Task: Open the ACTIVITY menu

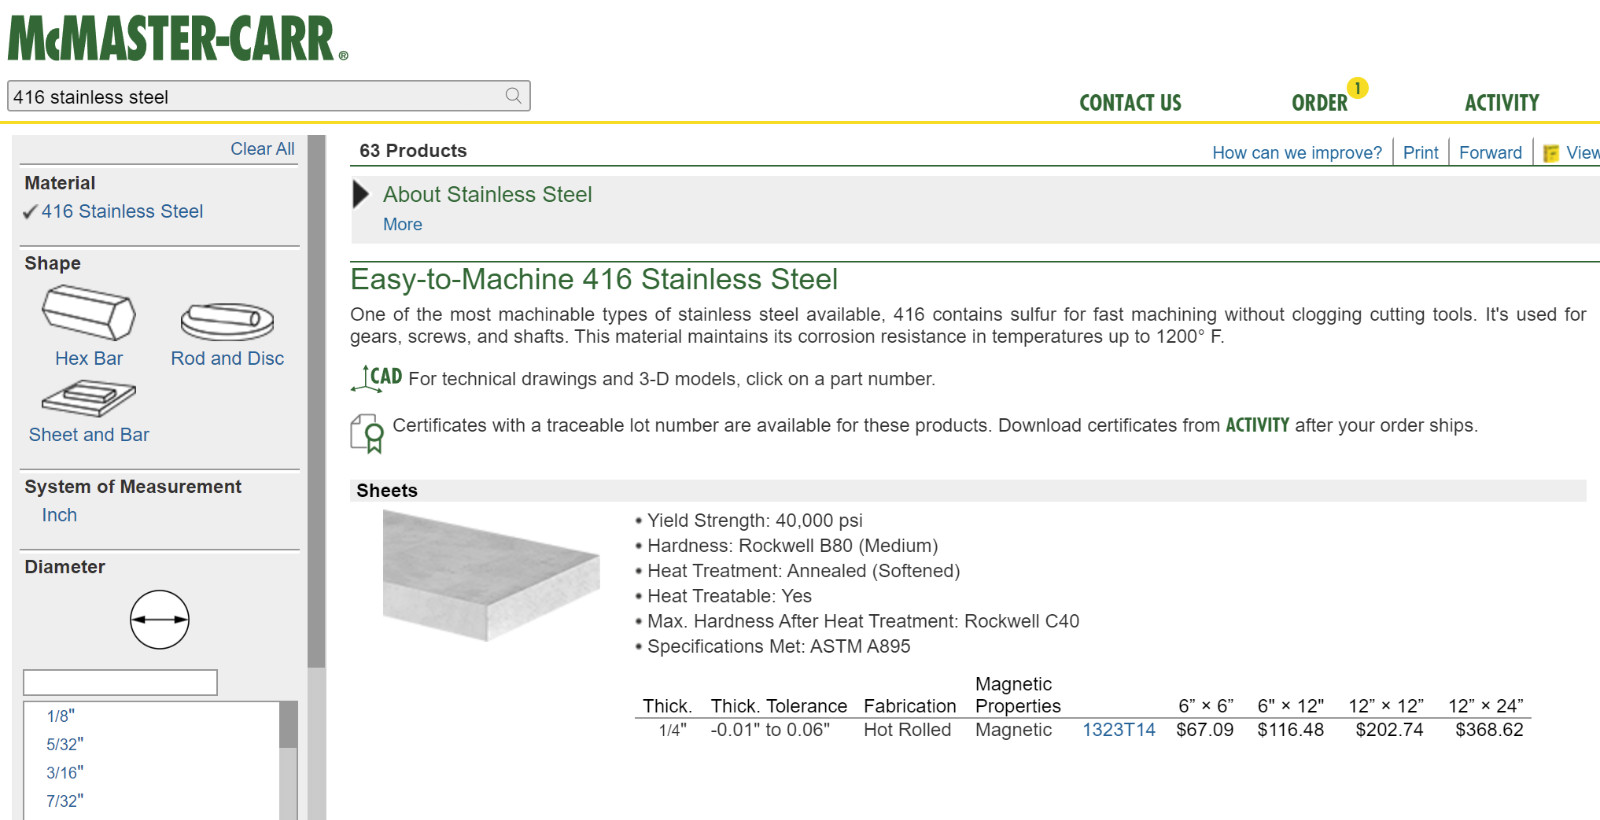Action: [x=1502, y=103]
